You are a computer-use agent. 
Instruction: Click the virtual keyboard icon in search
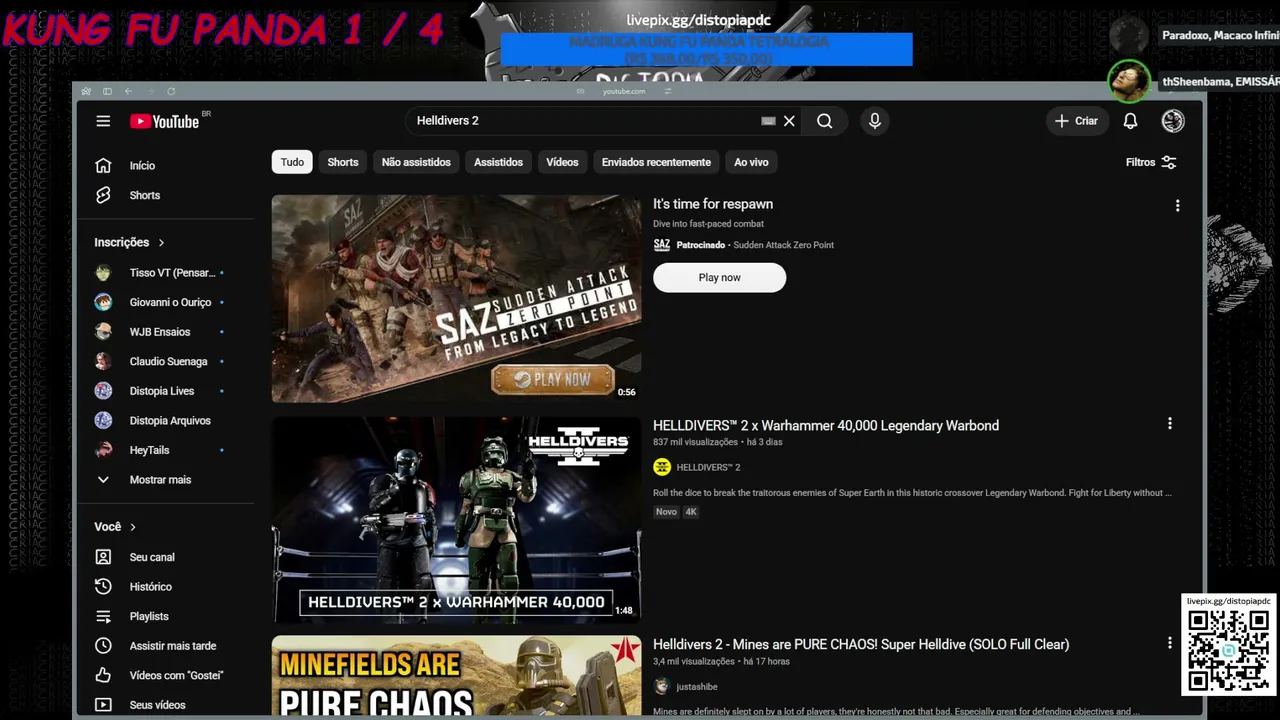(x=768, y=121)
